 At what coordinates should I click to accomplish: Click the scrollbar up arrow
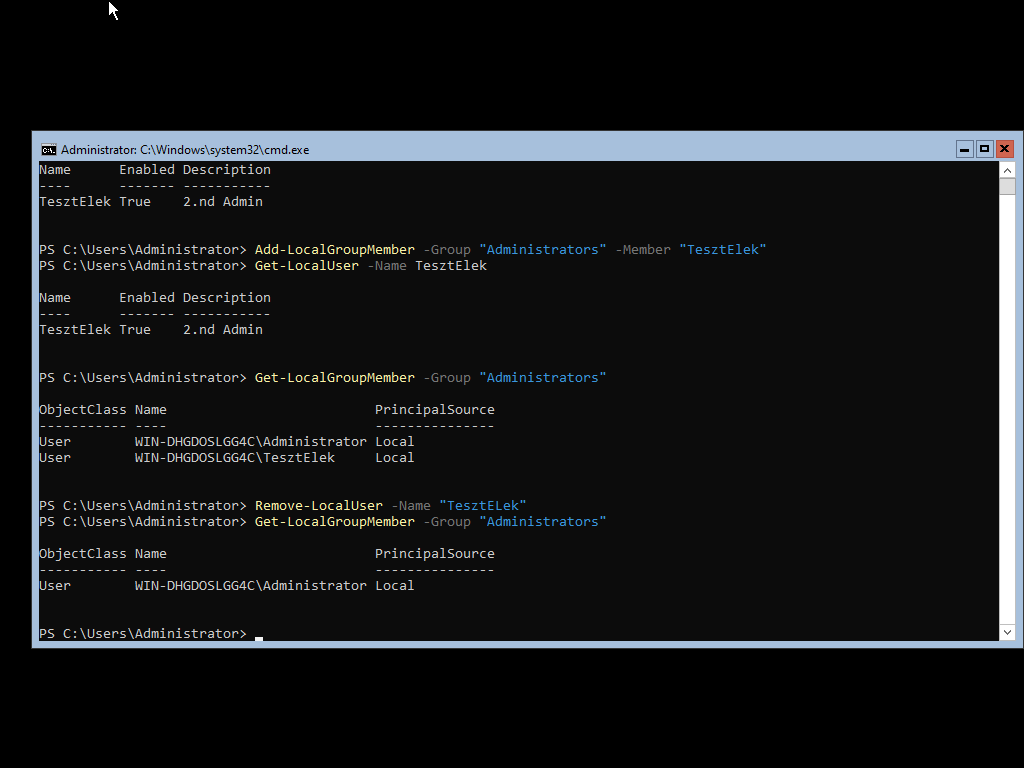pos(1007,170)
